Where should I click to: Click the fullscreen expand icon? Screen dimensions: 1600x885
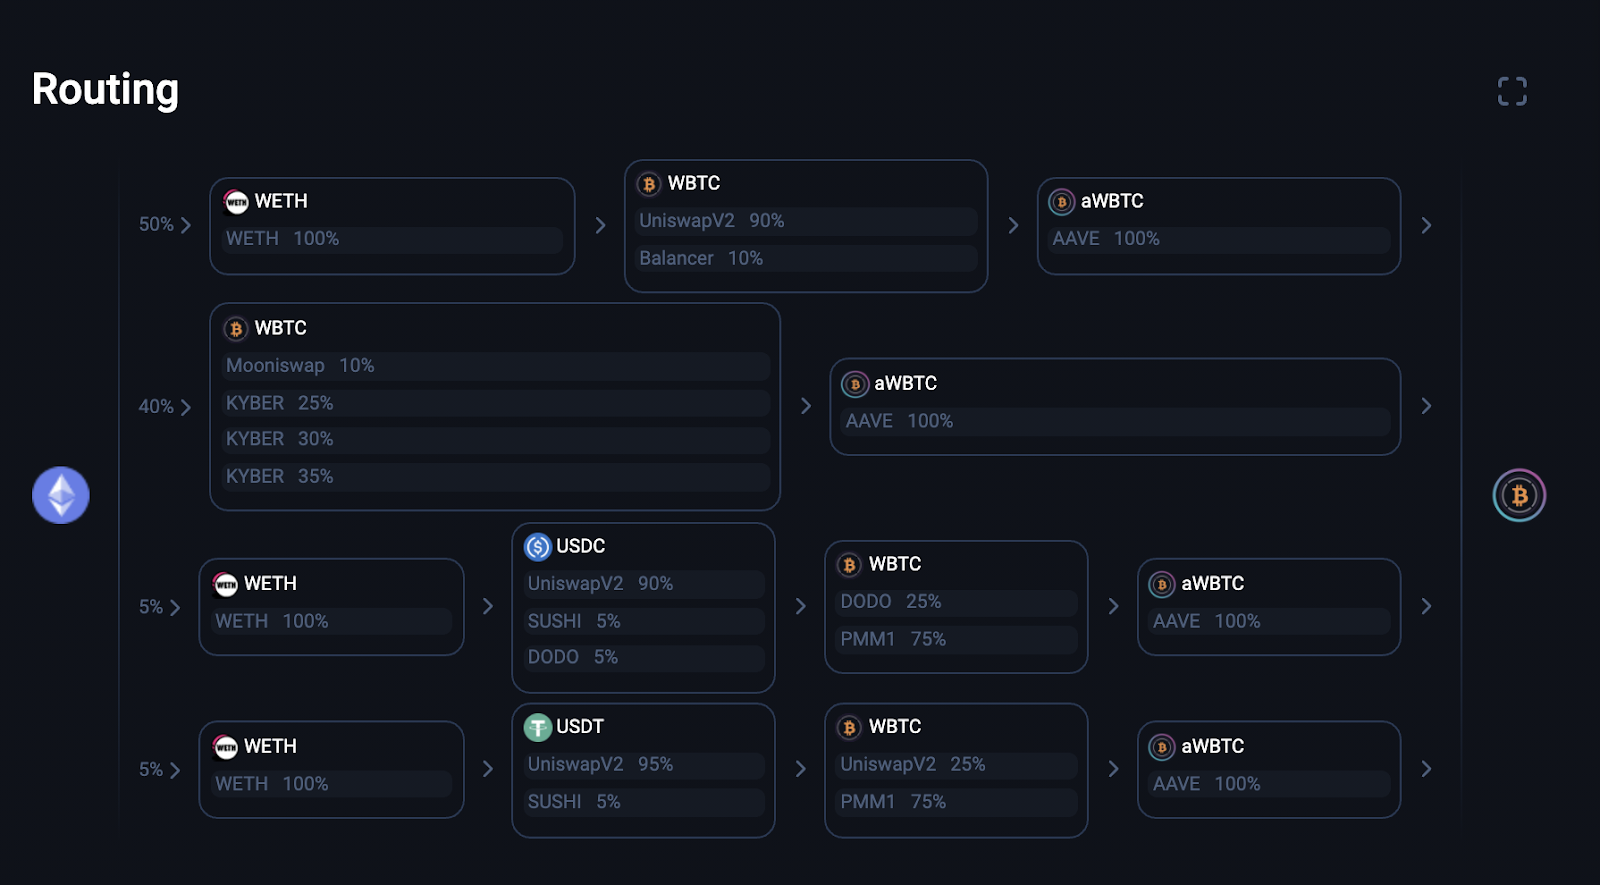(1512, 91)
